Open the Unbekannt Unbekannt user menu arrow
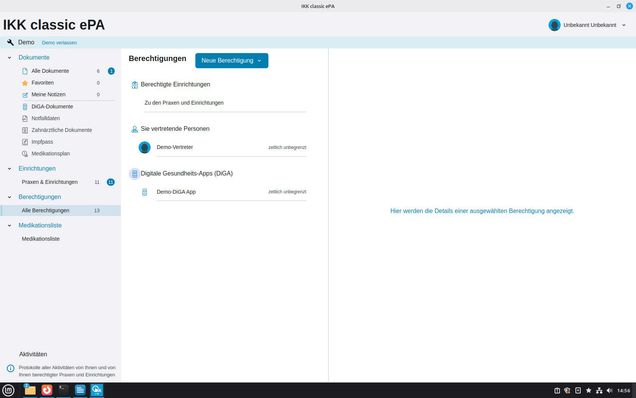This screenshot has height=398, width=636. [624, 25]
